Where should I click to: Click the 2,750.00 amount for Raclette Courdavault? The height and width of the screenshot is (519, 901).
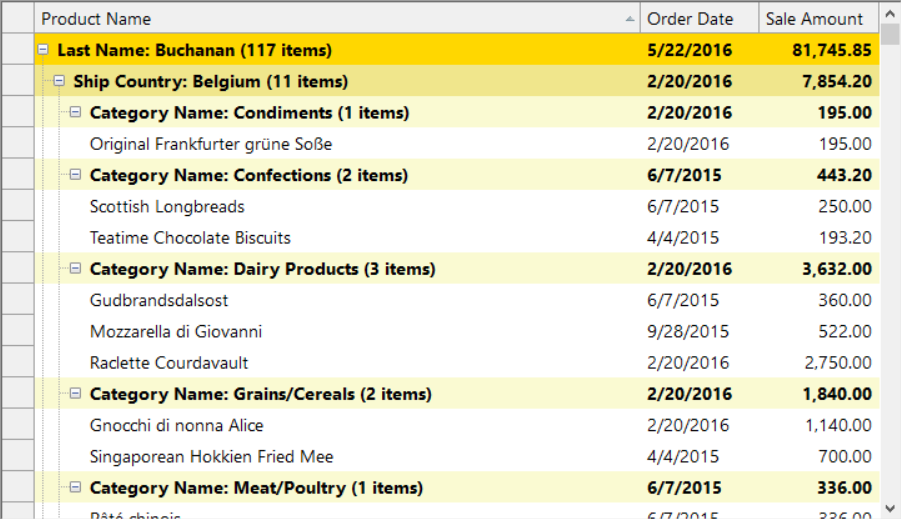(x=838, y=363)
